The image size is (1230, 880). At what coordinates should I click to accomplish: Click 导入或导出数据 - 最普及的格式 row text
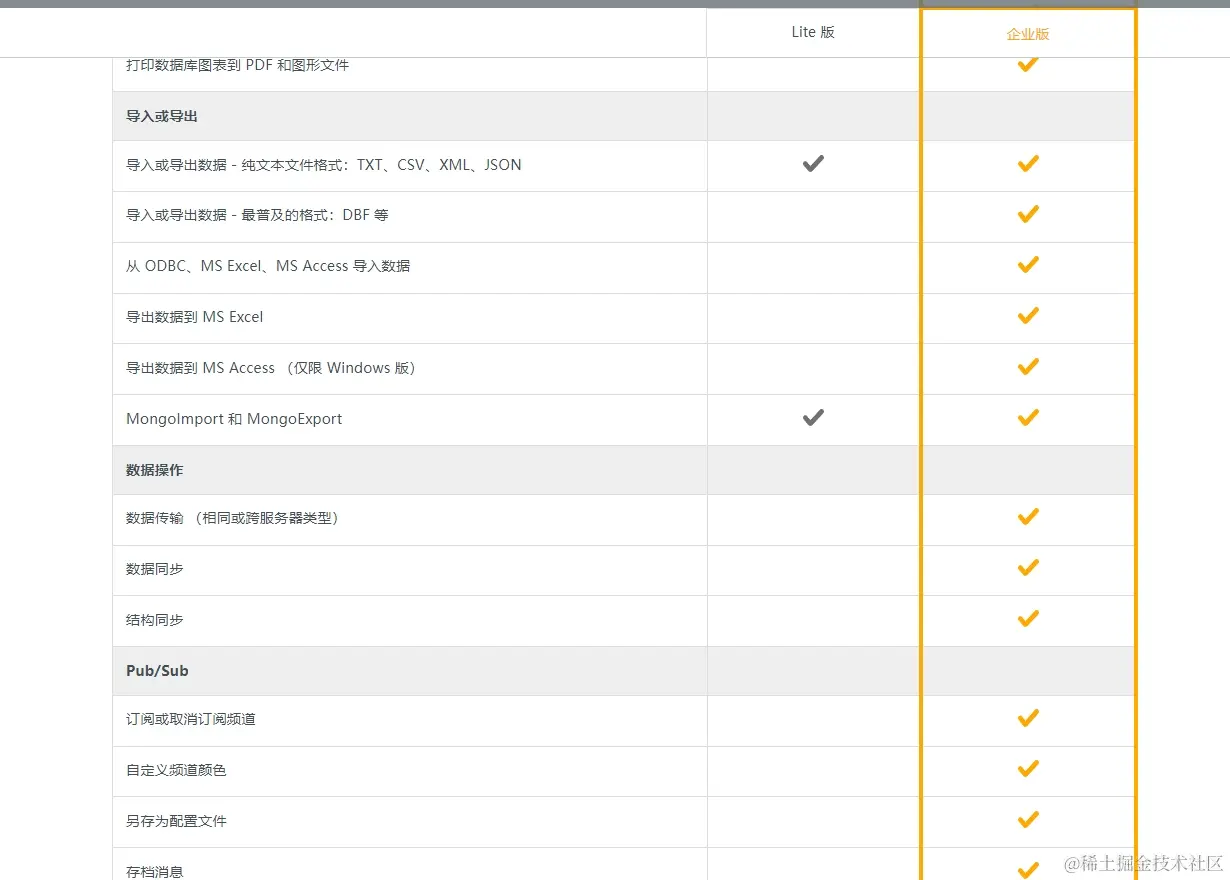click(257, 215)
